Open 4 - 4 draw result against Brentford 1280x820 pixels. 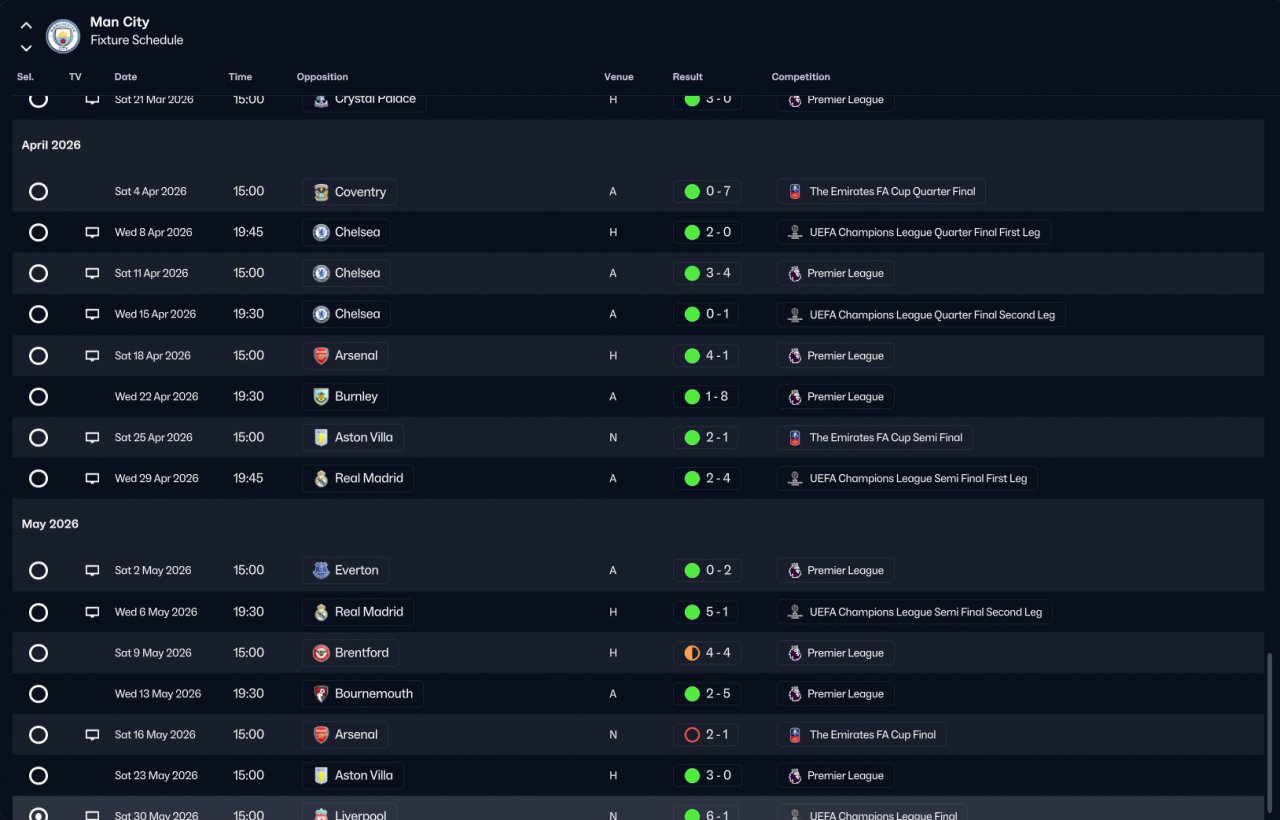(707, 653)
